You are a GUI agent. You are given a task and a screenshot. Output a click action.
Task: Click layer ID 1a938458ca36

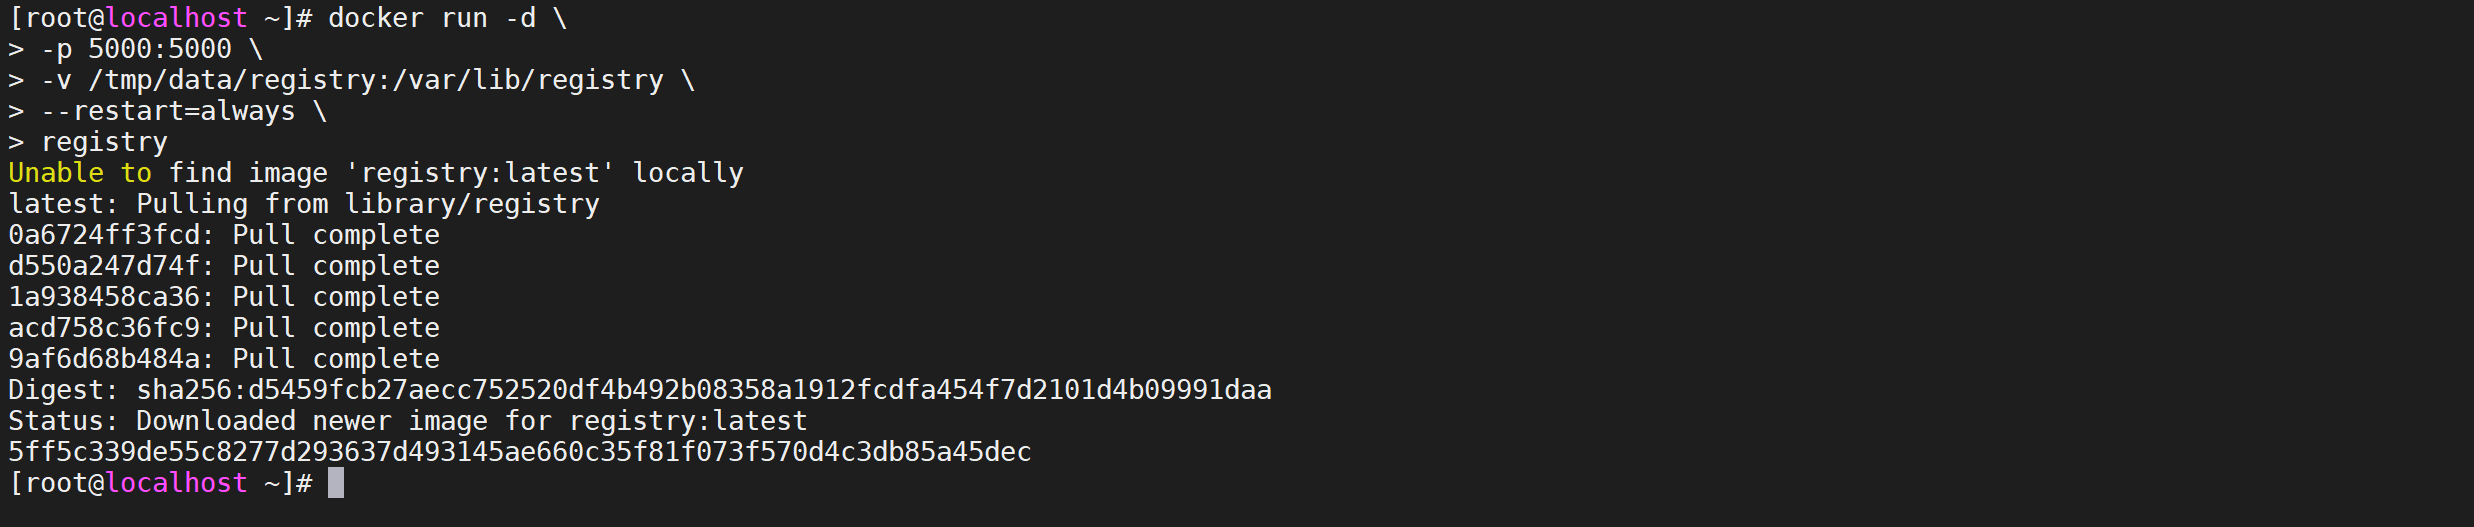pyautogui.click(x=104, y=297)
